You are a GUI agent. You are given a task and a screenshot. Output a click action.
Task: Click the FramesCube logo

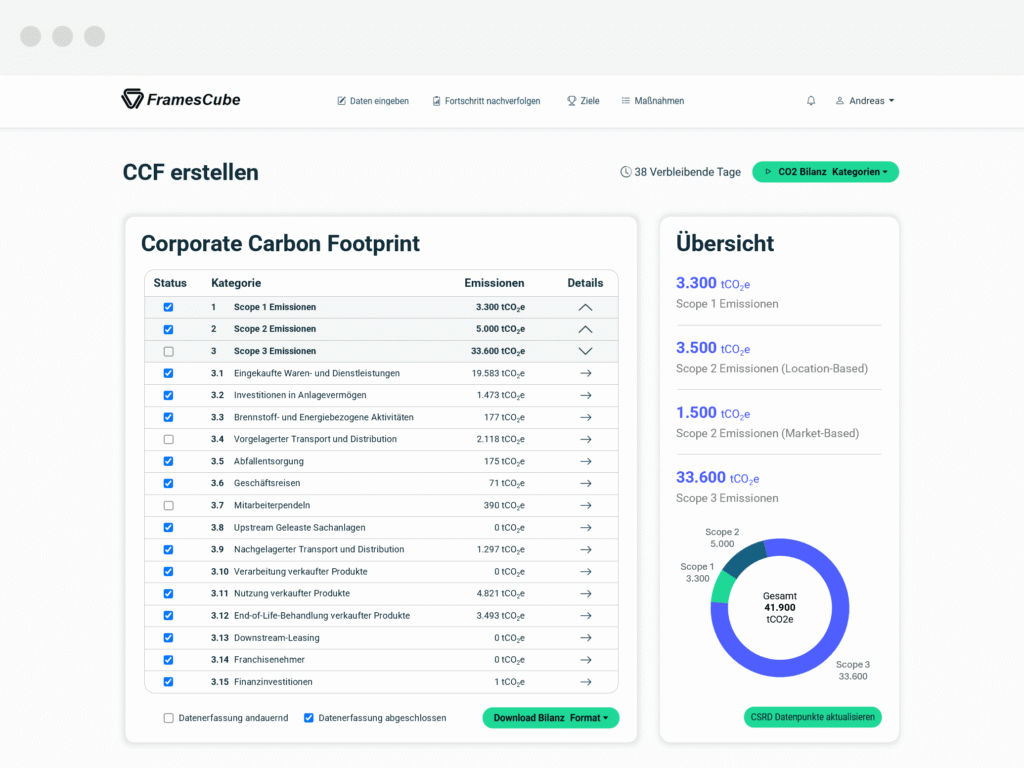pos(181,99)
